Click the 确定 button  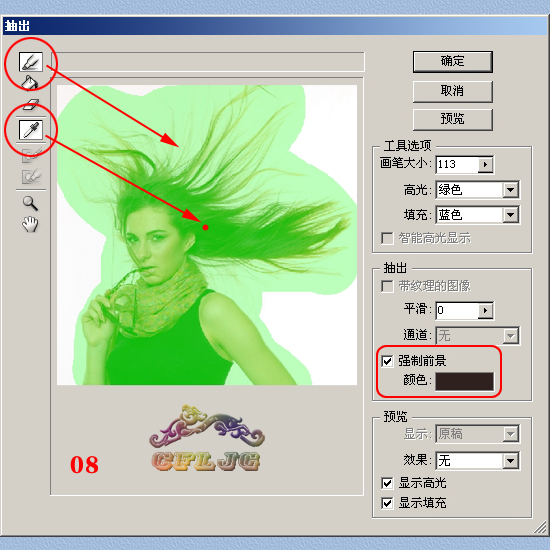[453, 62]
